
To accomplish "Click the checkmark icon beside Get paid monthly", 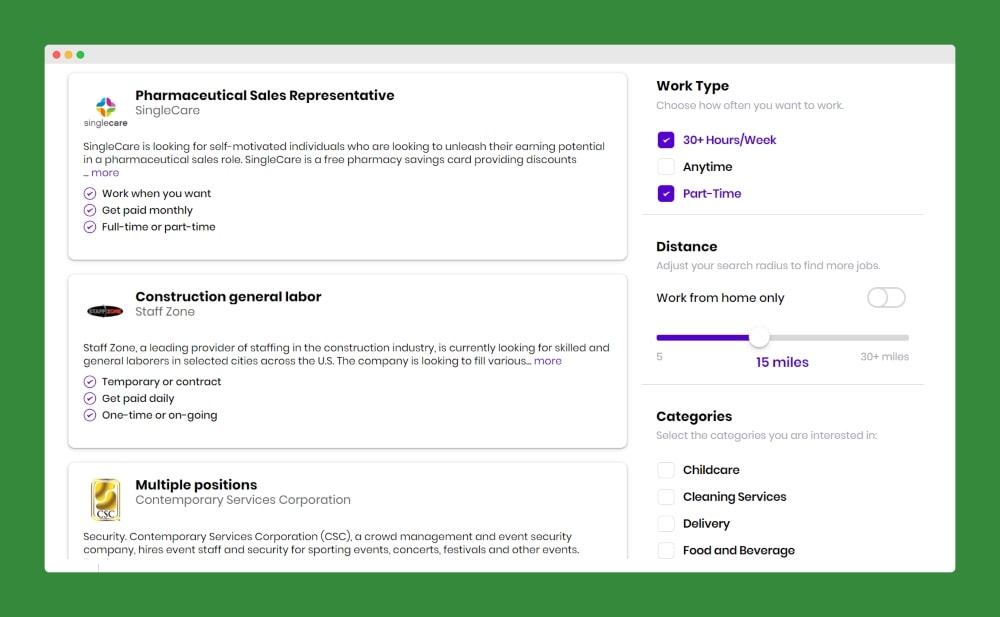I will coord(90,211).
